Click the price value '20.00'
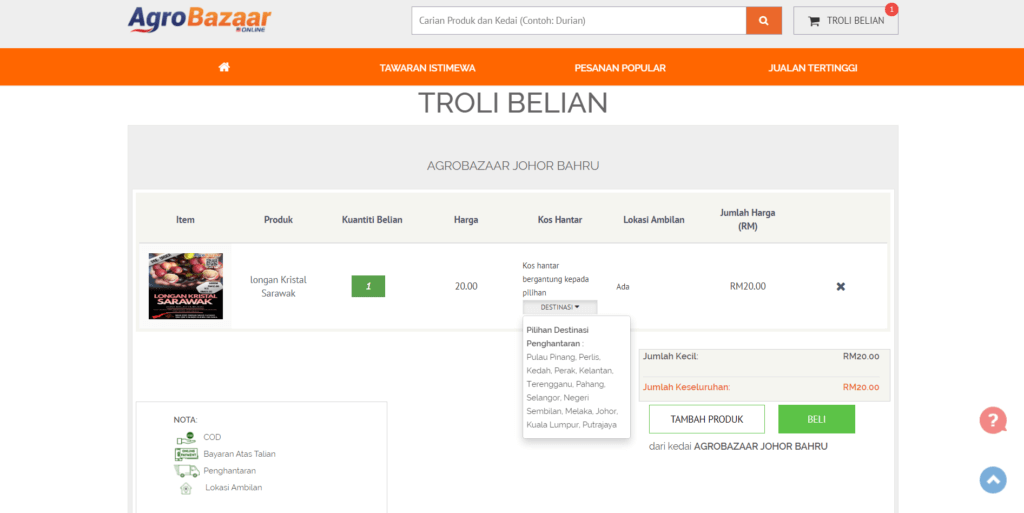Image resolution: width=1024 pixels, height=513 pixels. tap(466, 286)
